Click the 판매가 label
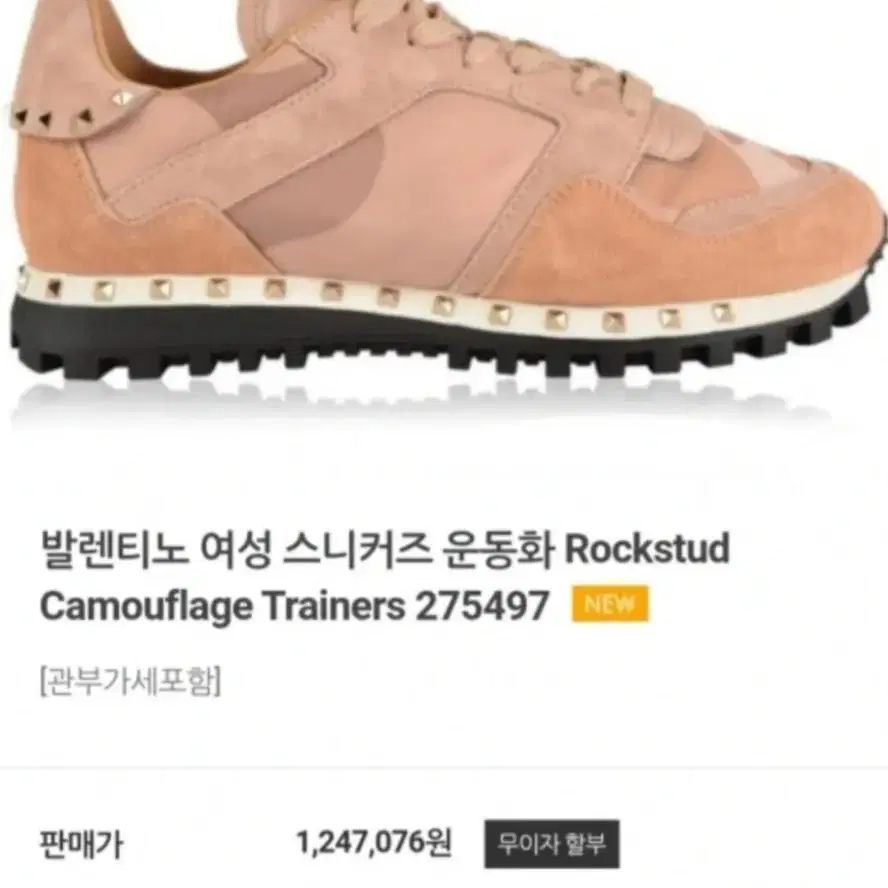The height and width of the screenshot is (888, 888). click(80, 844)
